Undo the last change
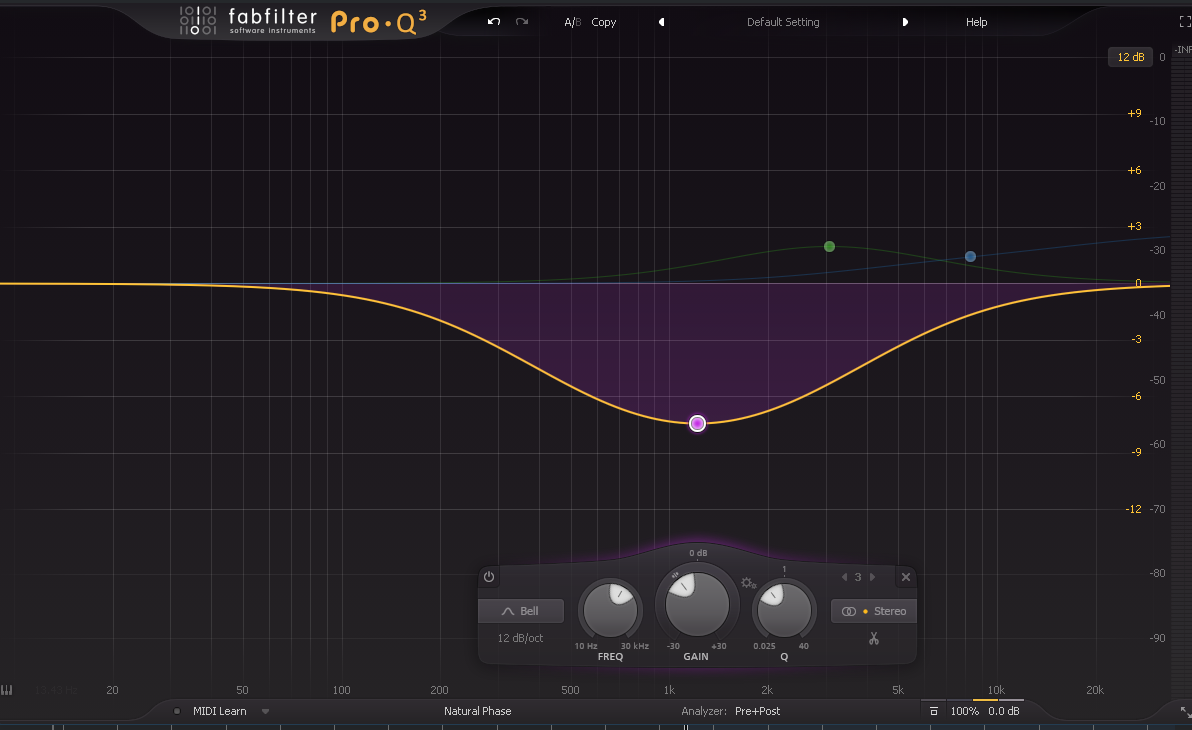The width and height of the screenshot is (1192, 730). 494,22
